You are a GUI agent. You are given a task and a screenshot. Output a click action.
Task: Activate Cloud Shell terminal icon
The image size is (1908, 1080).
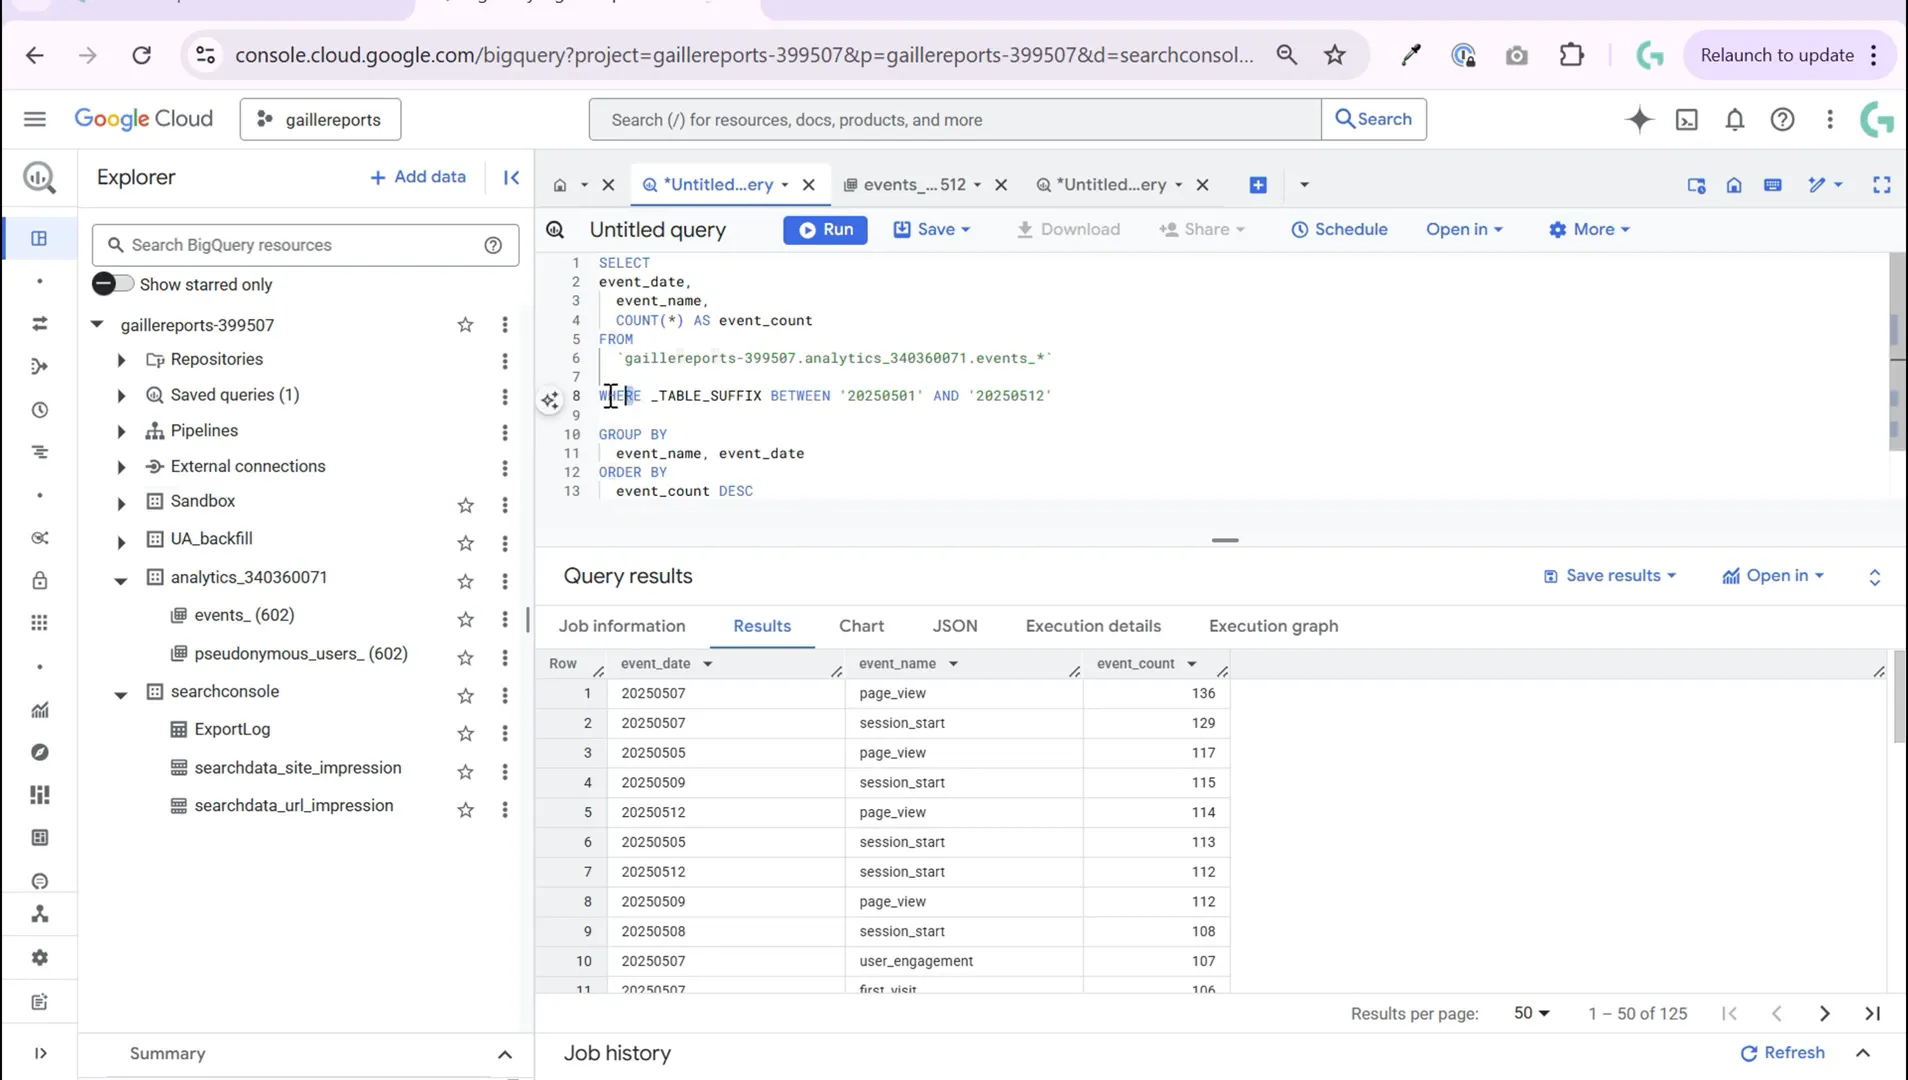pyautogui.click(x=1687, y=119)
